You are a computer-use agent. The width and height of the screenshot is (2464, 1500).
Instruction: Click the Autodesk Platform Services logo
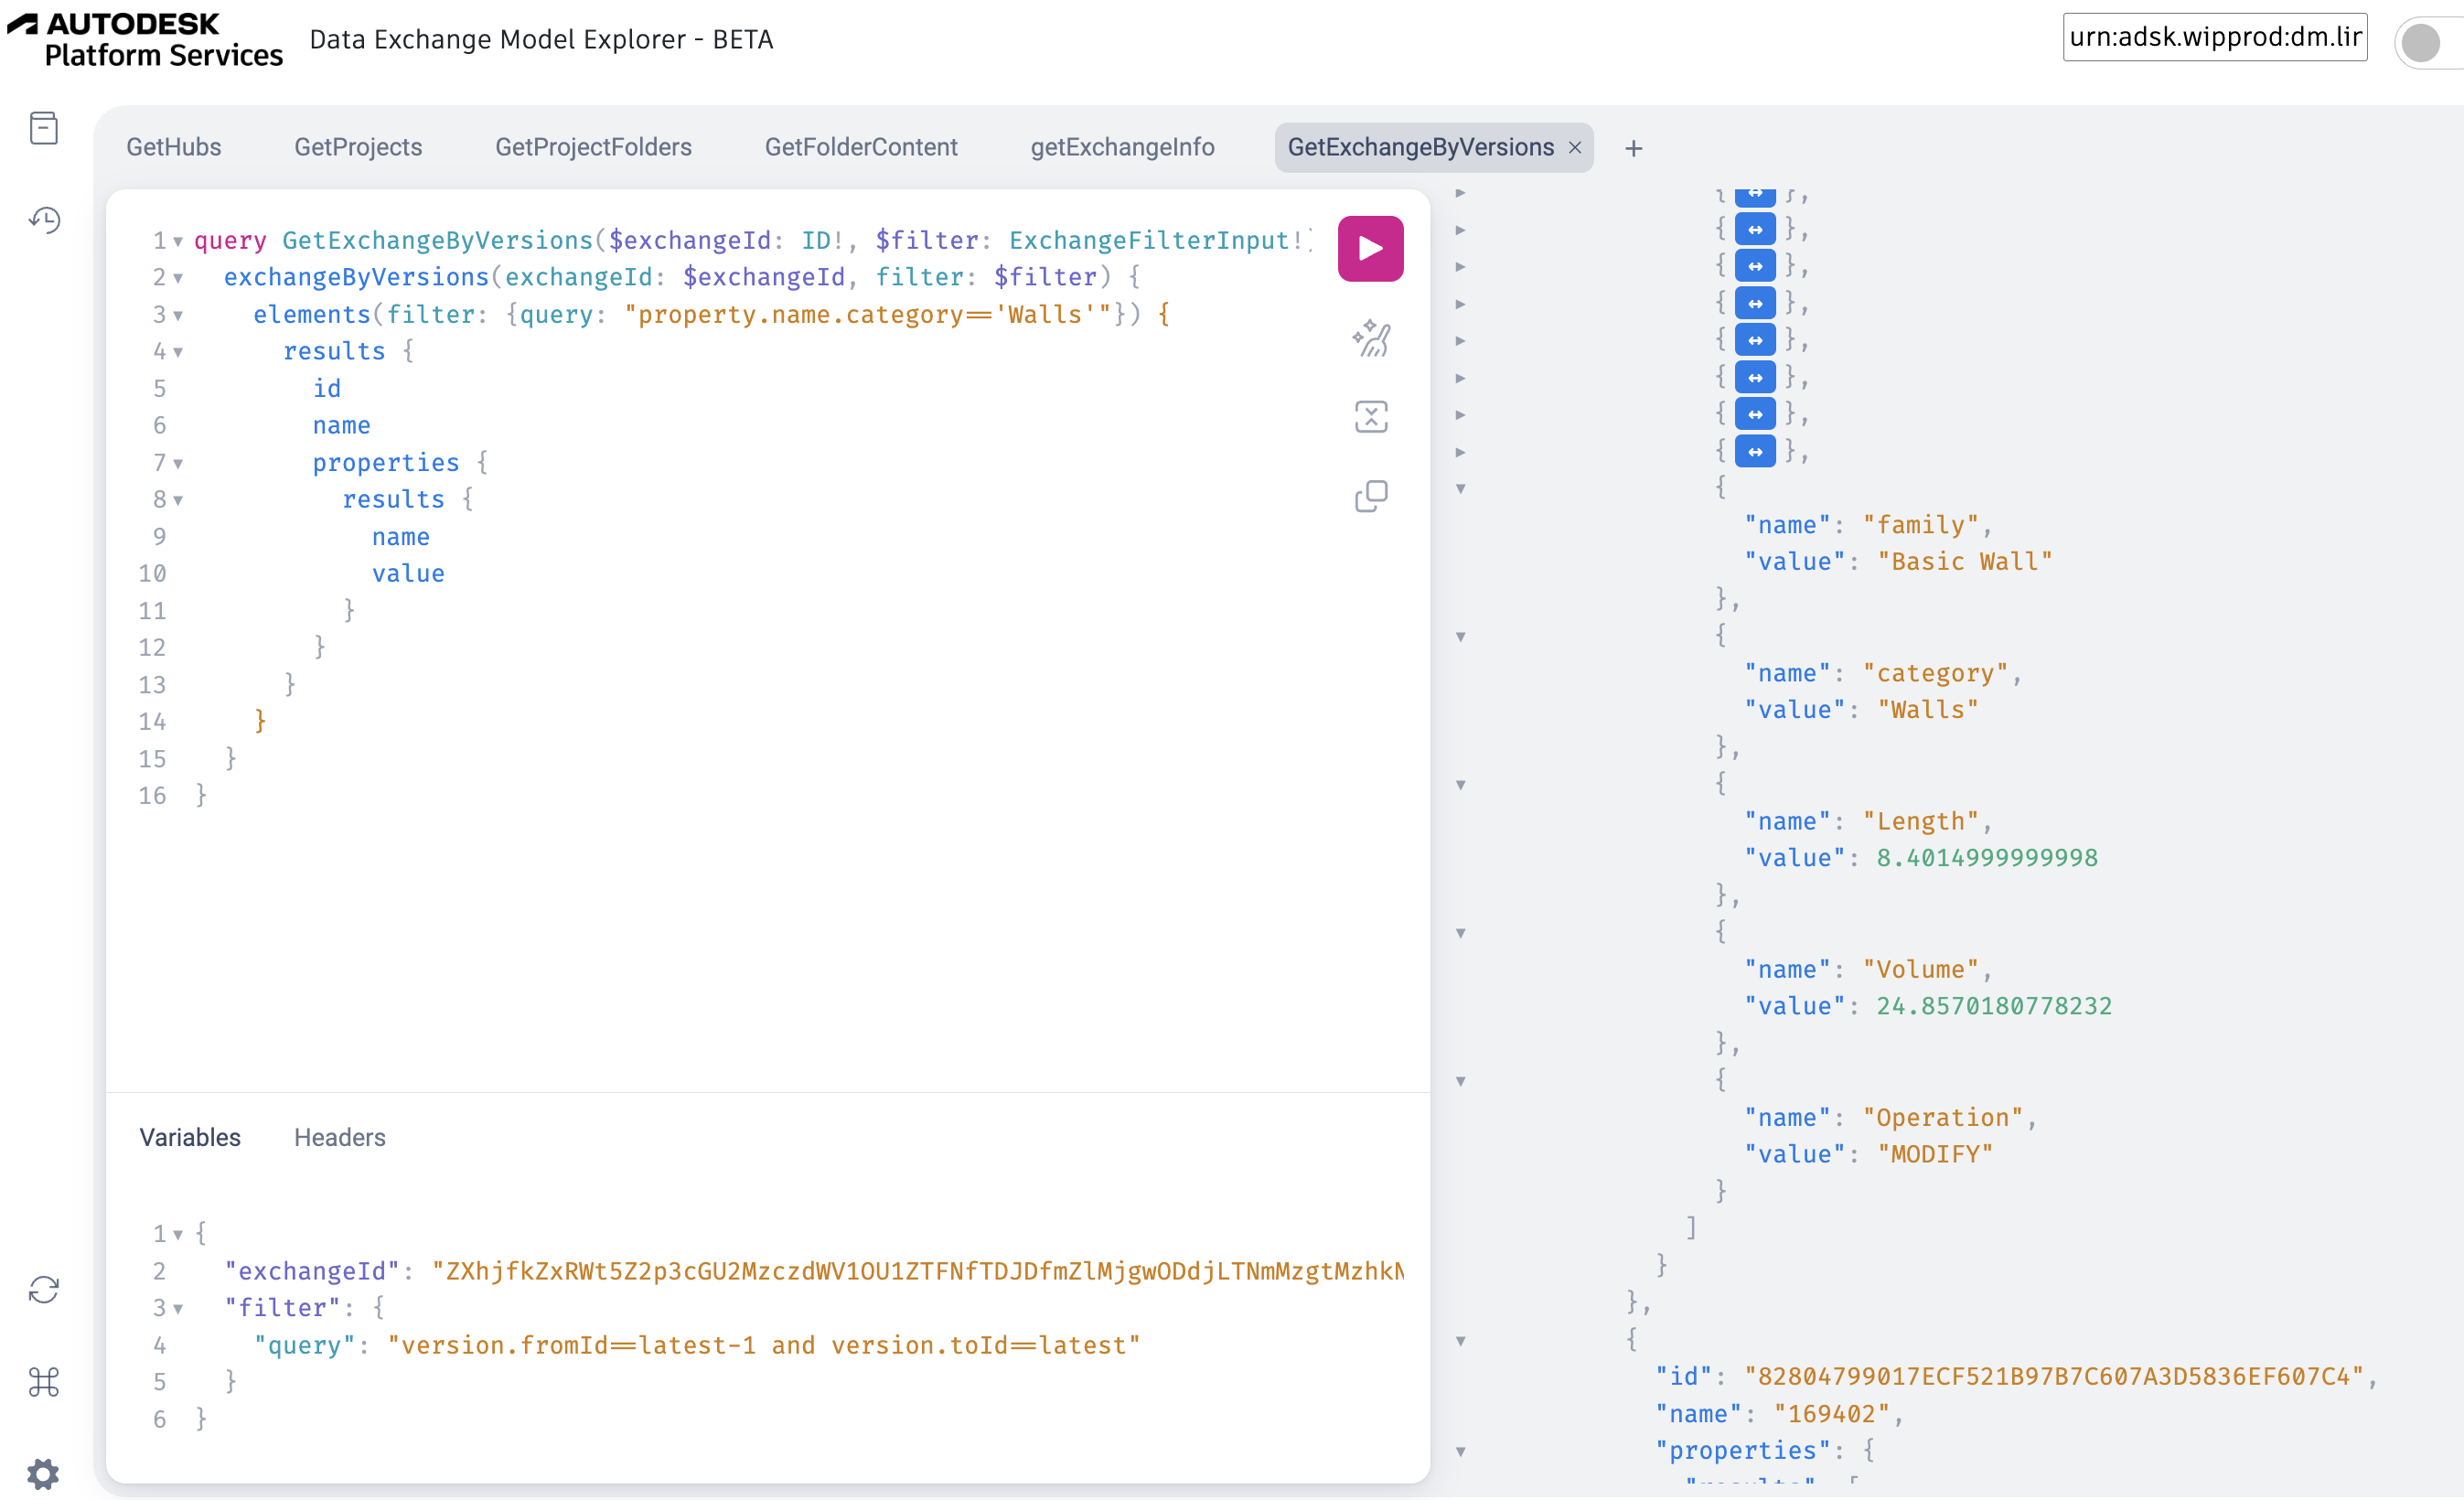pos(145,39)
